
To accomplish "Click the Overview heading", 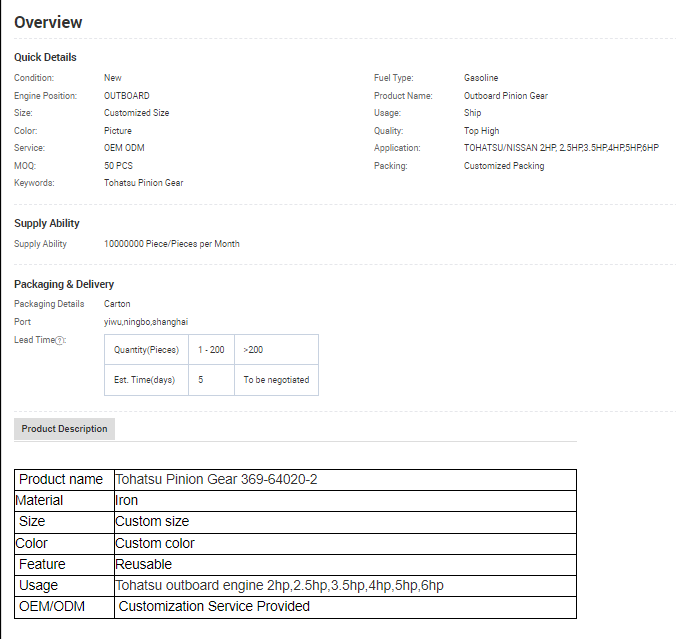I will (x=48, y=22).
